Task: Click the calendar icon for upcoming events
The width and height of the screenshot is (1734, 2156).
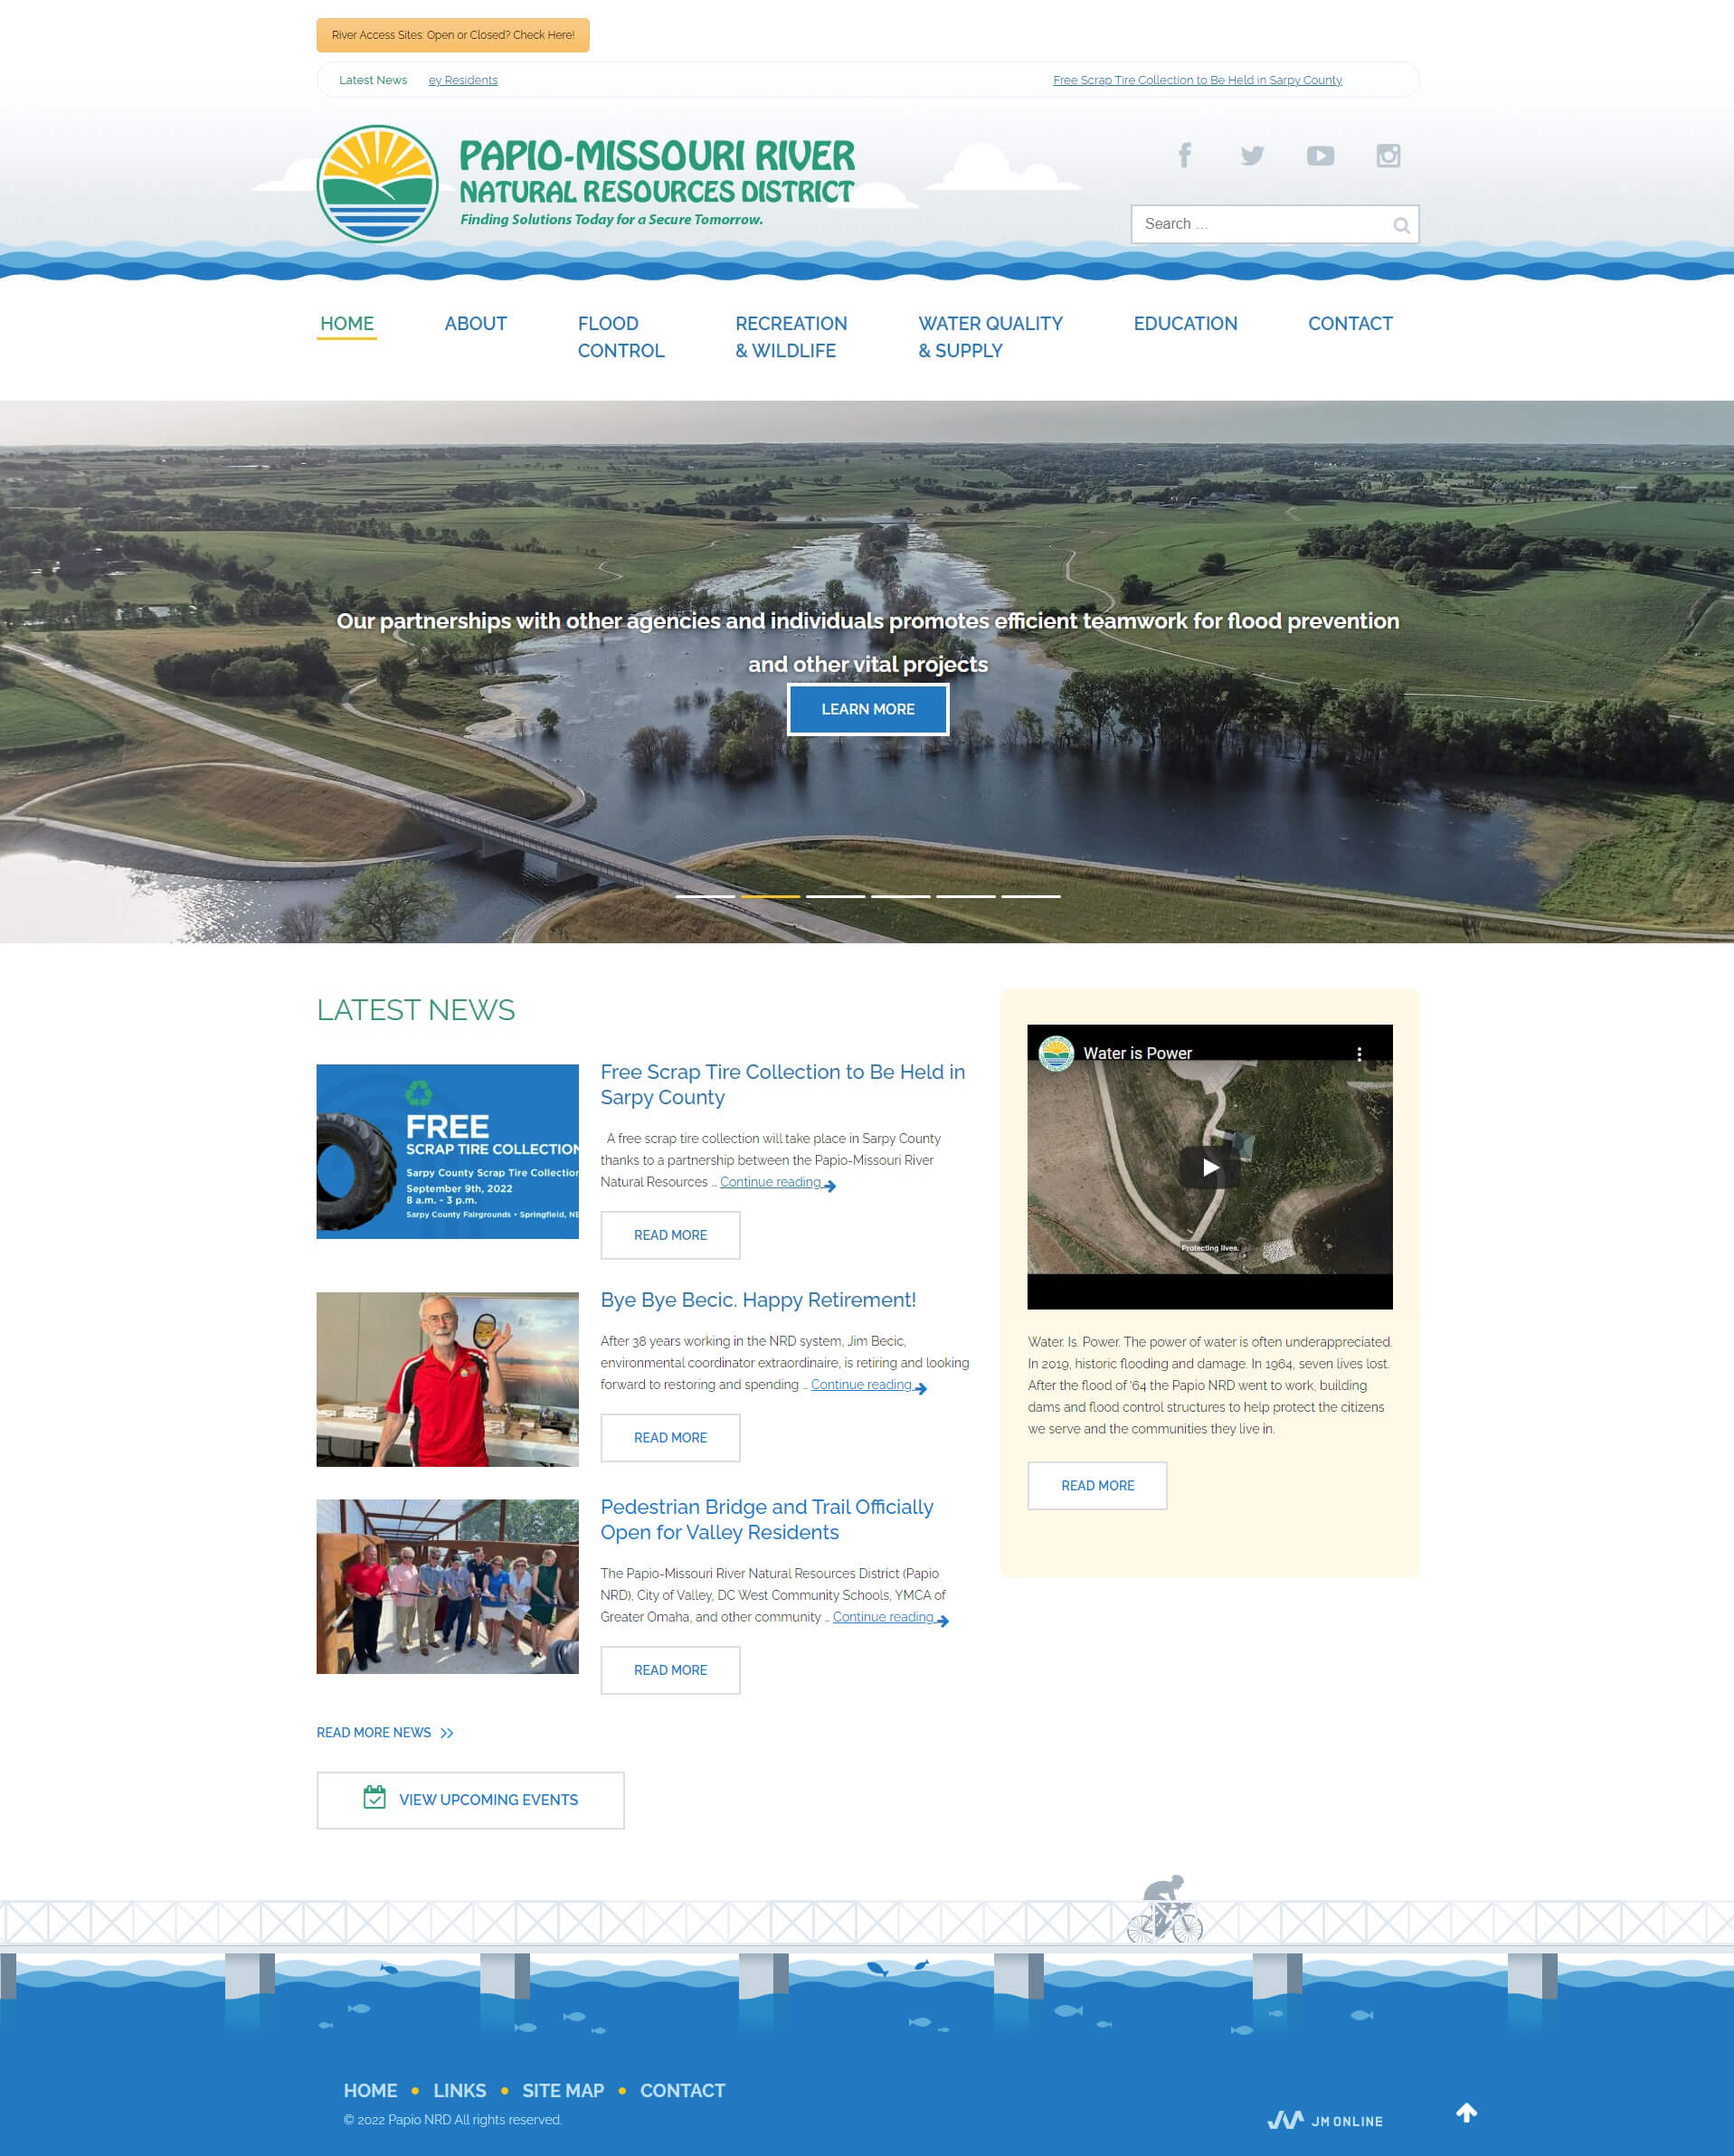Action: pyautogui.click(x=374, y=1797)
